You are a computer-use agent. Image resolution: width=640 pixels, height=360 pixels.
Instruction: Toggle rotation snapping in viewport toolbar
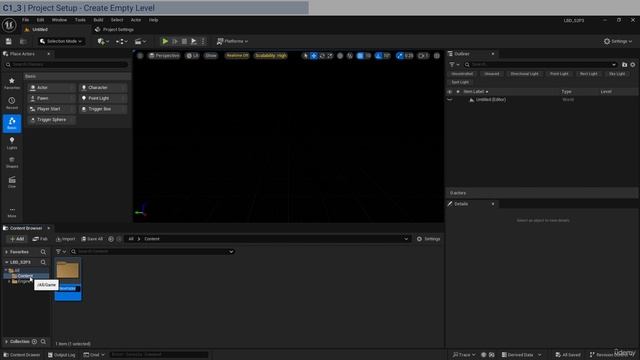coord(378,56)
